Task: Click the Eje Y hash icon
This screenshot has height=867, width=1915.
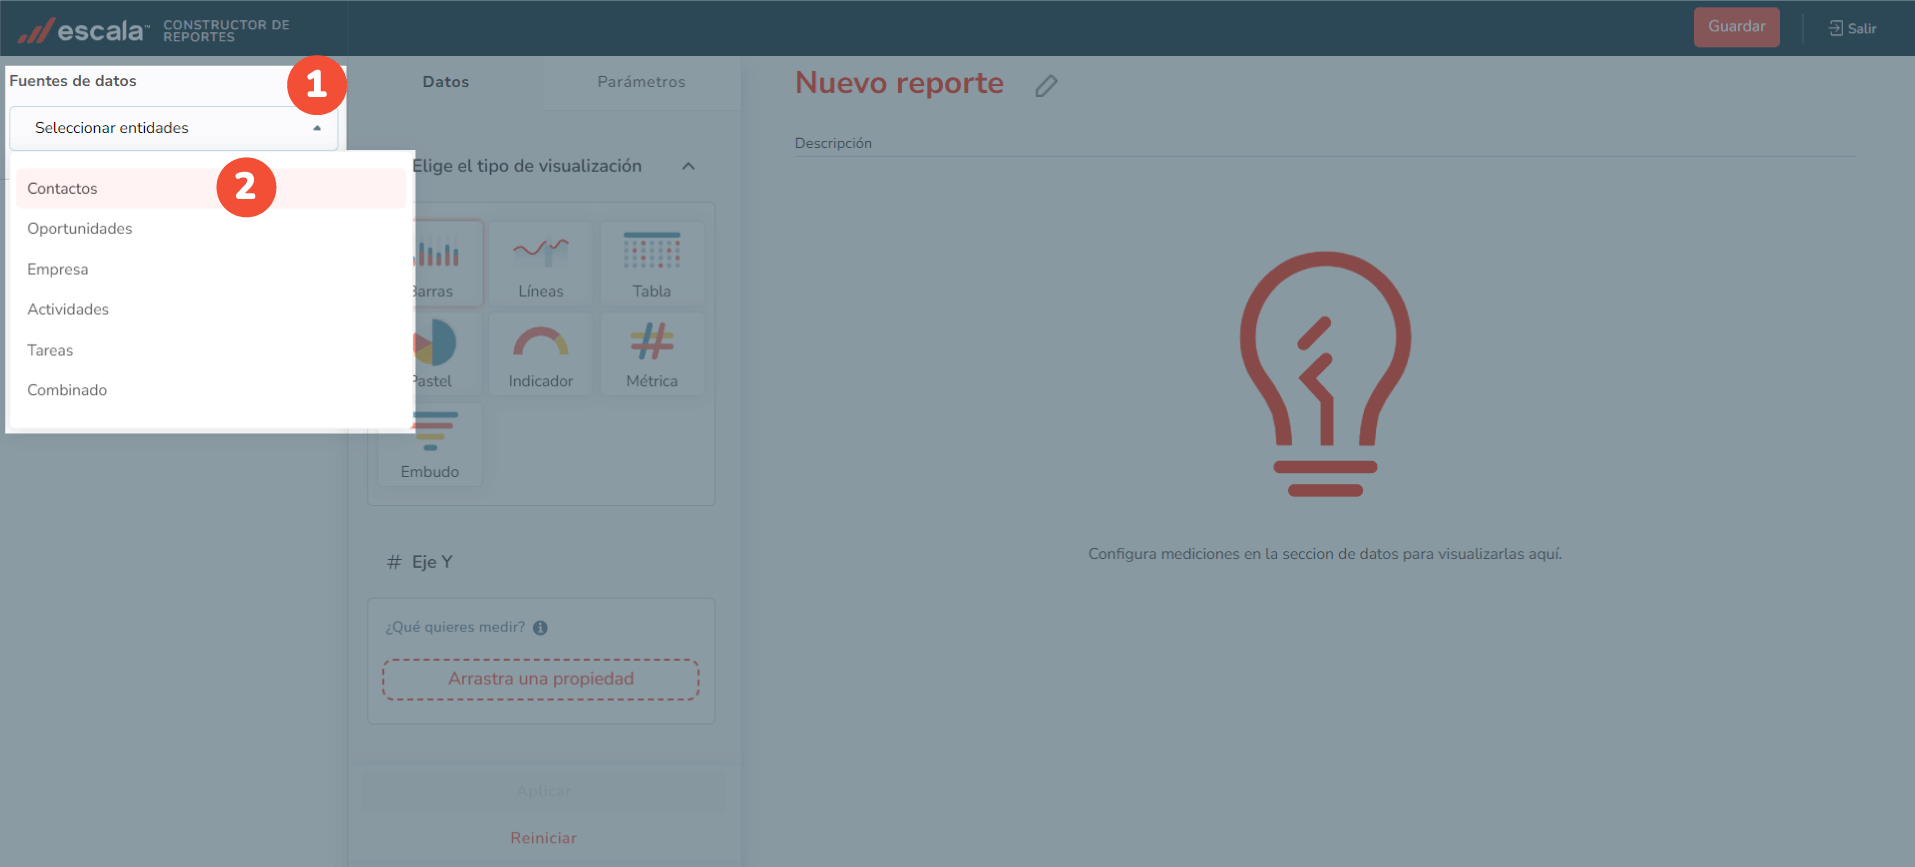Action: click(394, 562)
